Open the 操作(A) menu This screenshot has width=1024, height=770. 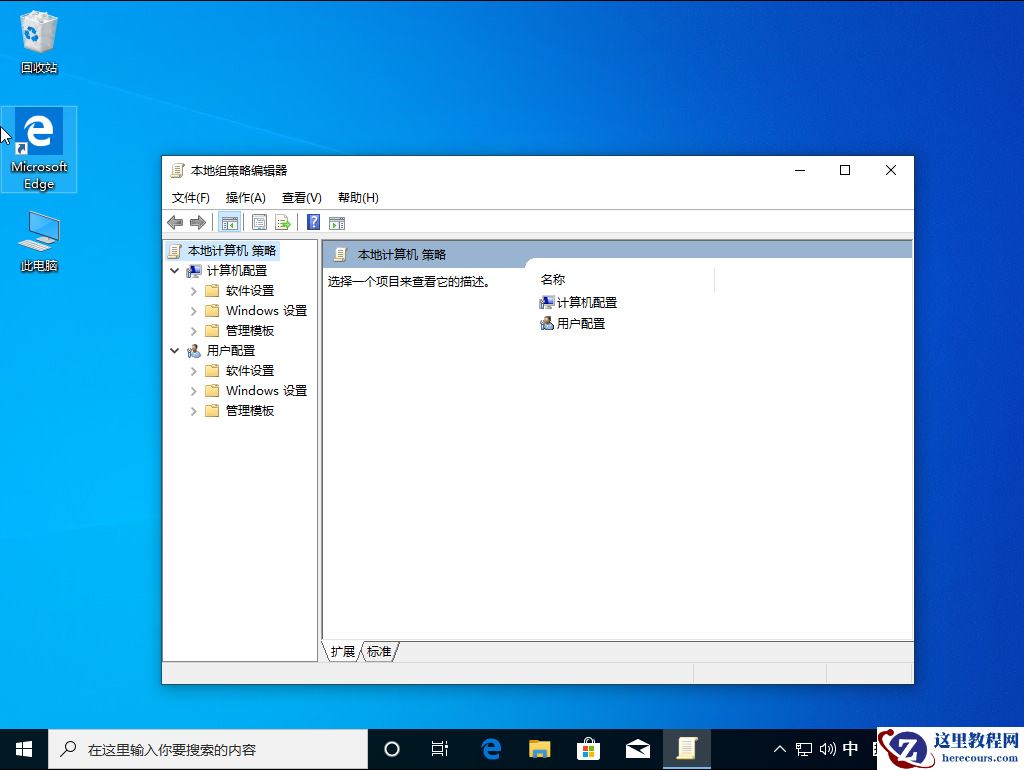click(246, 197)
